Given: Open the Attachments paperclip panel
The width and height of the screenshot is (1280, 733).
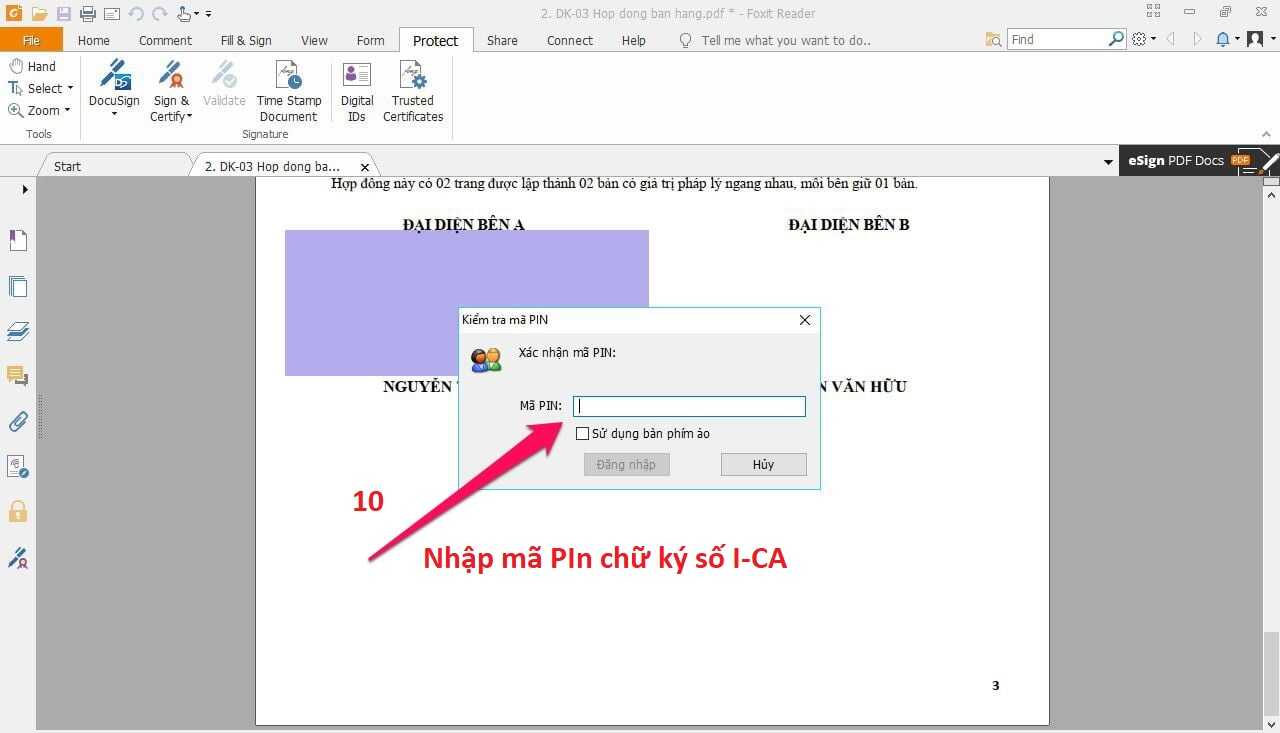Looking at the screenshot, I should (x=18, y=421).
